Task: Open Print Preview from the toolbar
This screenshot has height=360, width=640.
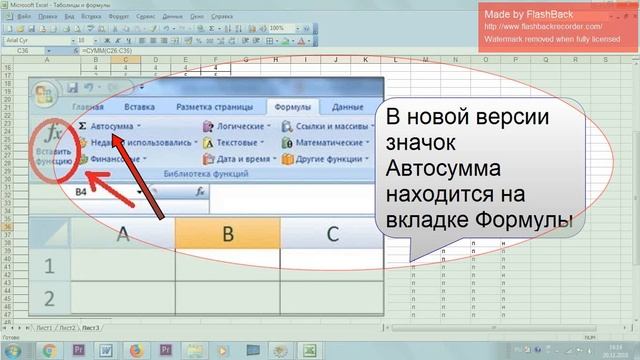Action: [77, 29]
